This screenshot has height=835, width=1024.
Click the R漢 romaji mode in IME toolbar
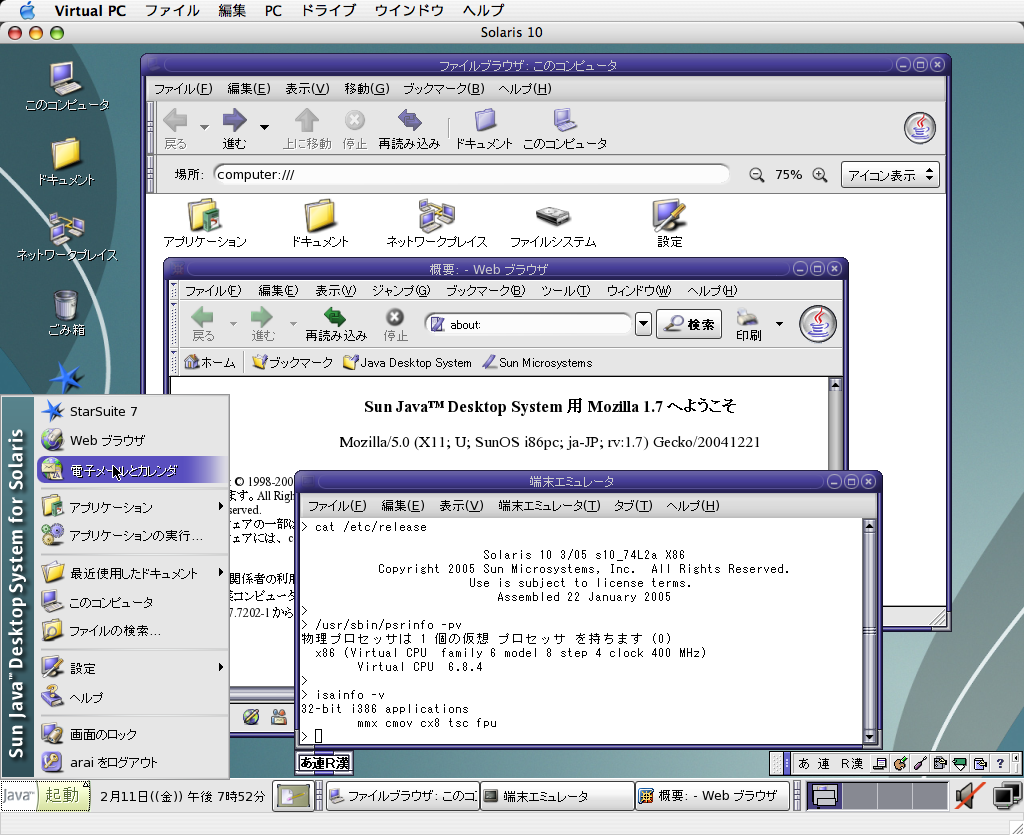pos(852,763)
